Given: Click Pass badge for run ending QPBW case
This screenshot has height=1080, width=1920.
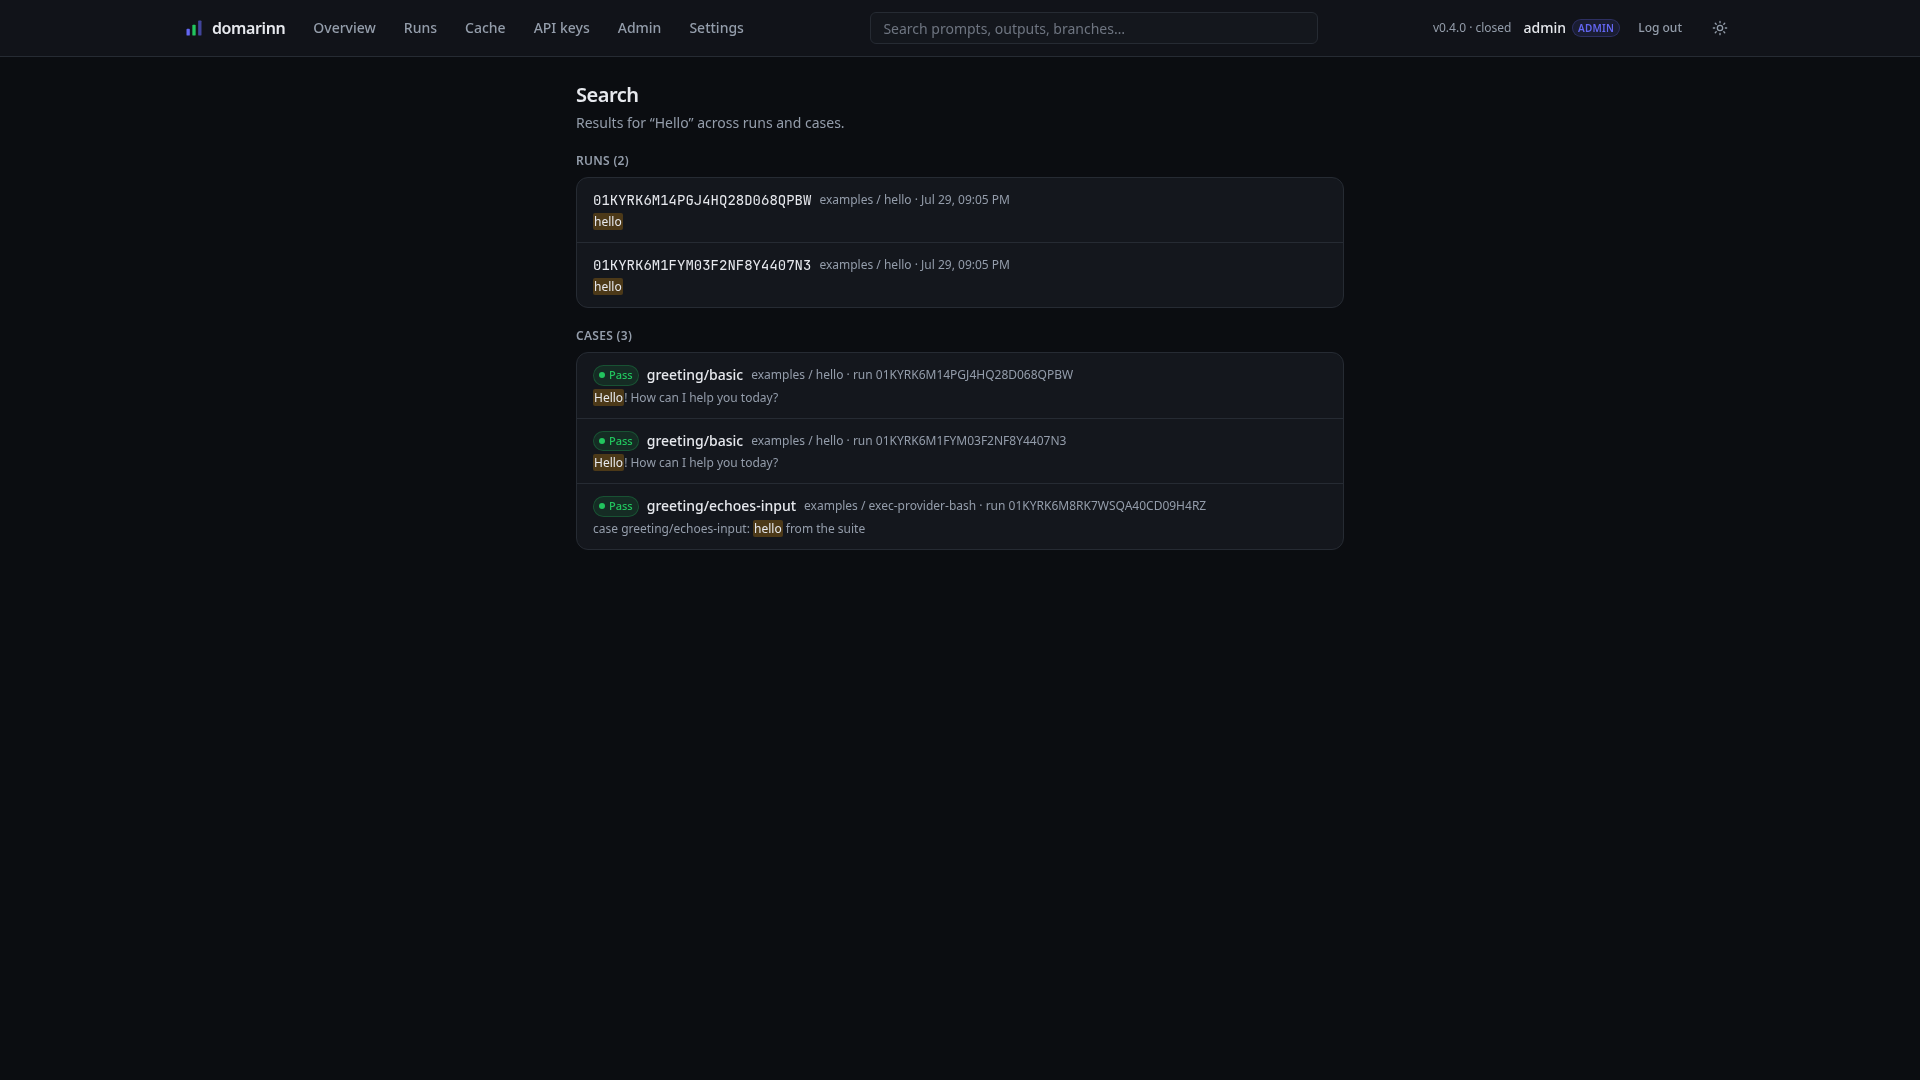Looking at the screenshot, I should [615, 375].
